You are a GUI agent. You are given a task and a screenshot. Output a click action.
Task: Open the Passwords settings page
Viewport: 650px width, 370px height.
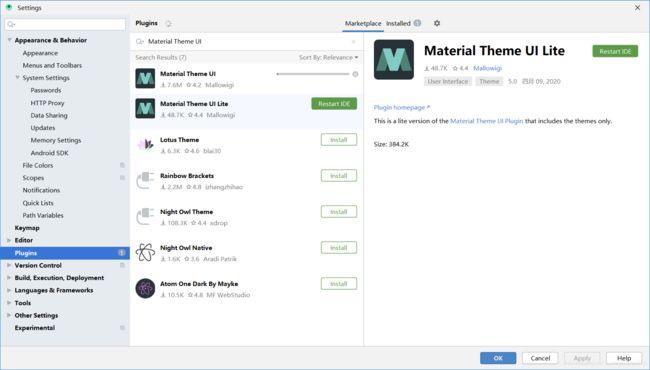tap(46, 90)
